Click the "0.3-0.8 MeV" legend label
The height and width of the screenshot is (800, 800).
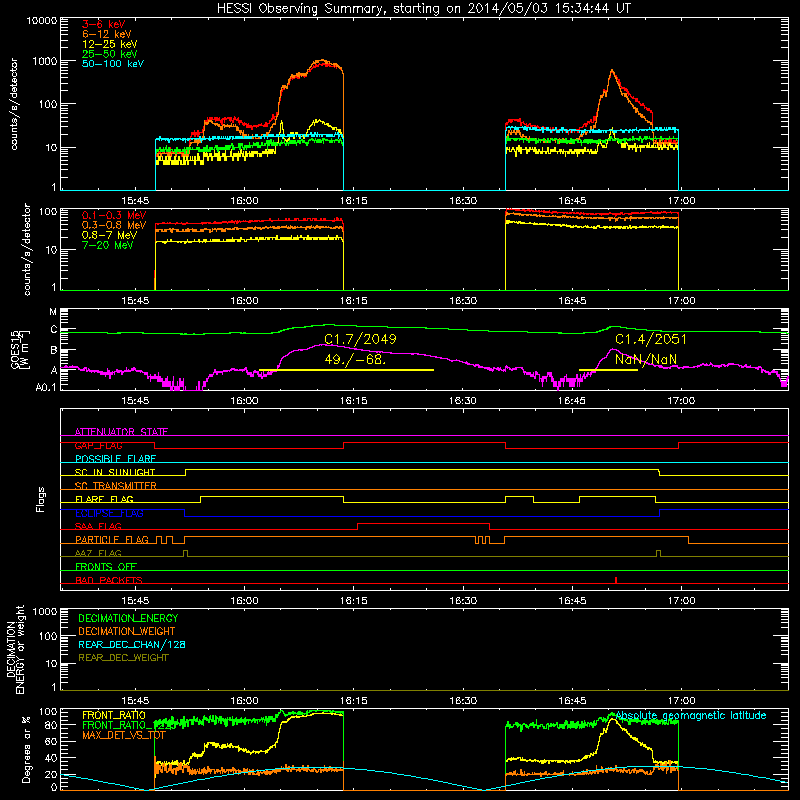(114, 225)
